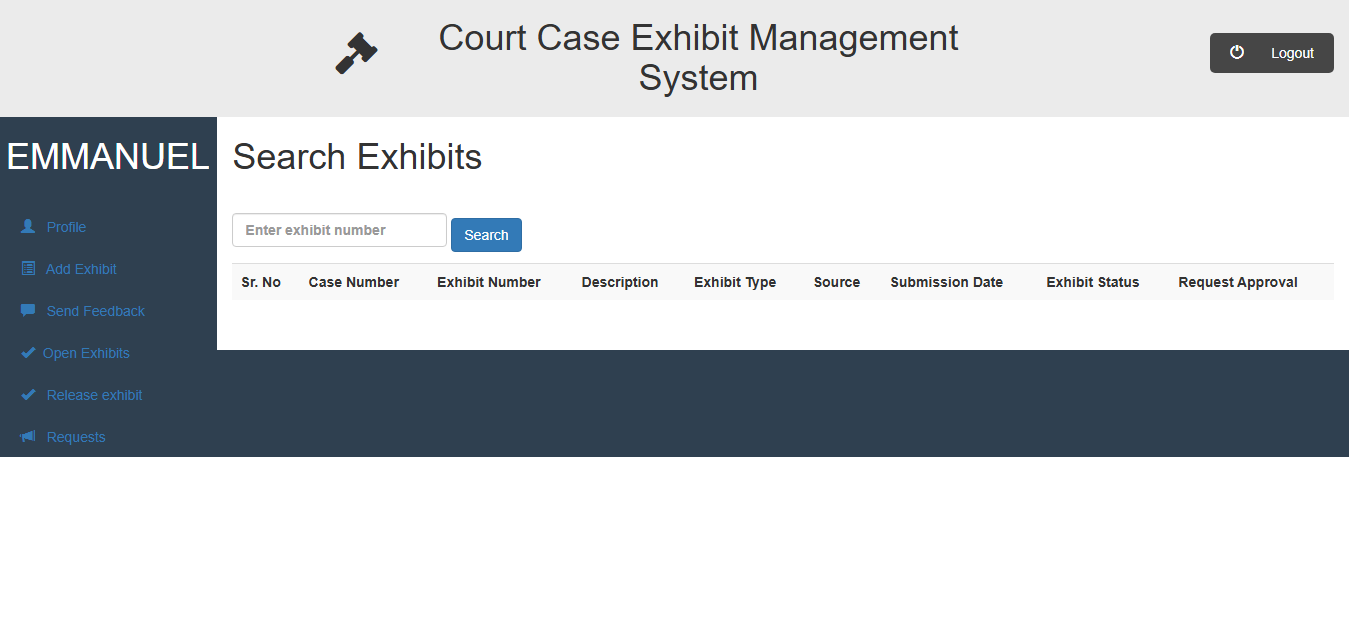Click the bullhorn icon beside Requests
The width and height of the screenshot is (1349, 617).
tap(28, 437)
